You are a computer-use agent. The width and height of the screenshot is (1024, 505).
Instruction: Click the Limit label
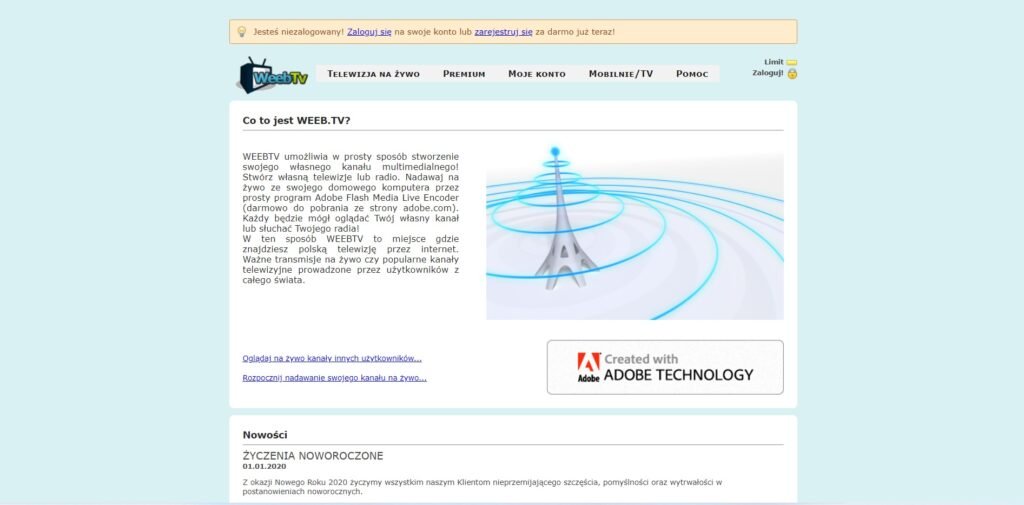(x=774, y=62)
